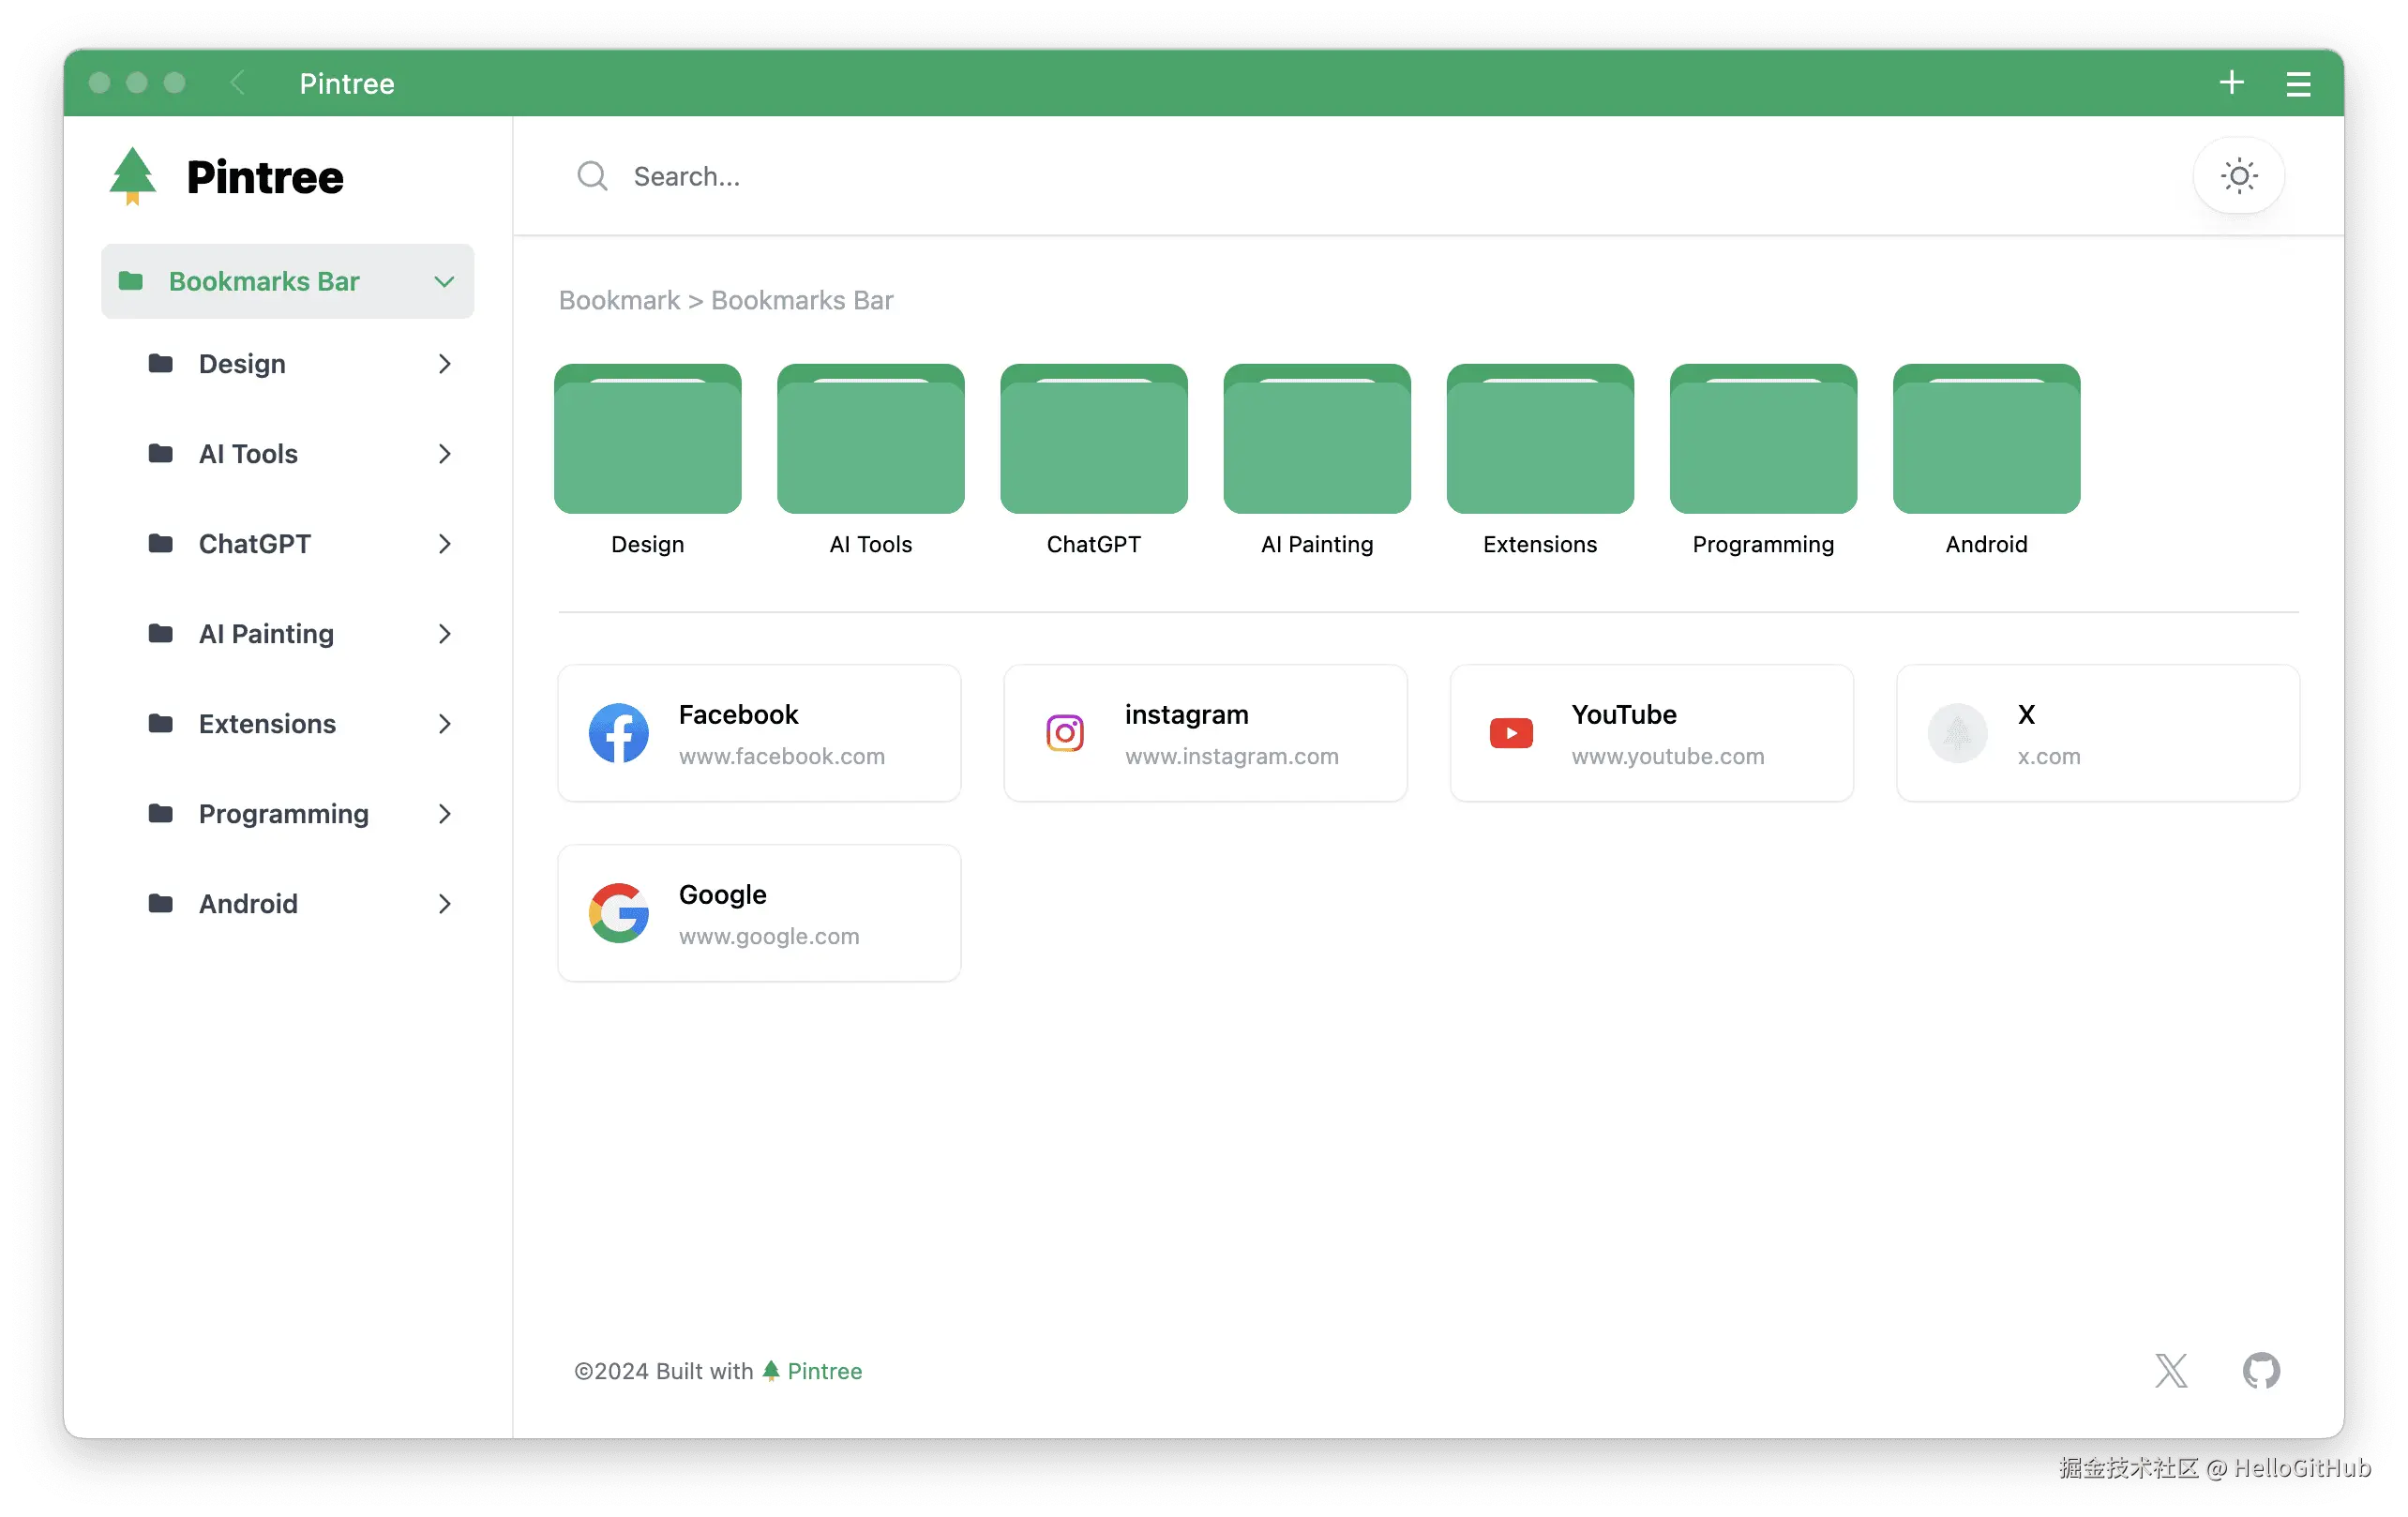Select Extensions in the sidebar tree
Viewport: 2408px width, 1517px height.
pyautogui.click(x=267, y=724)
